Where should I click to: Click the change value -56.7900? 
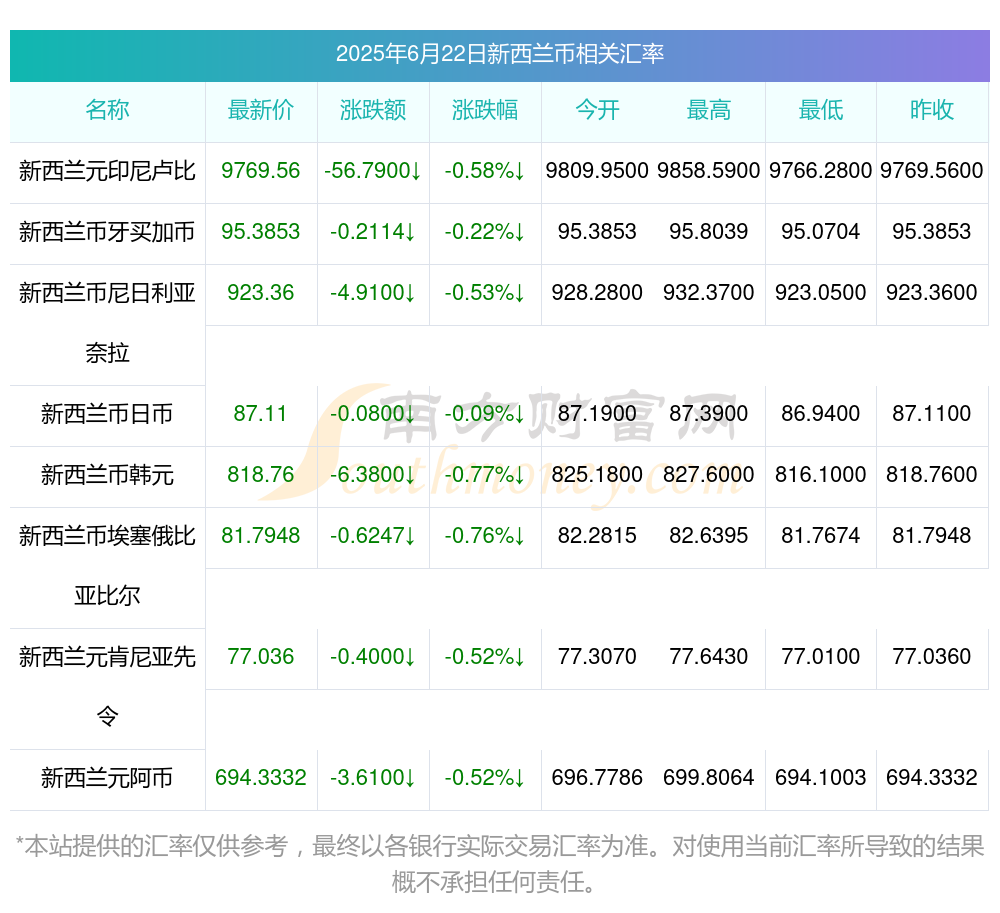tap(373, 171)
